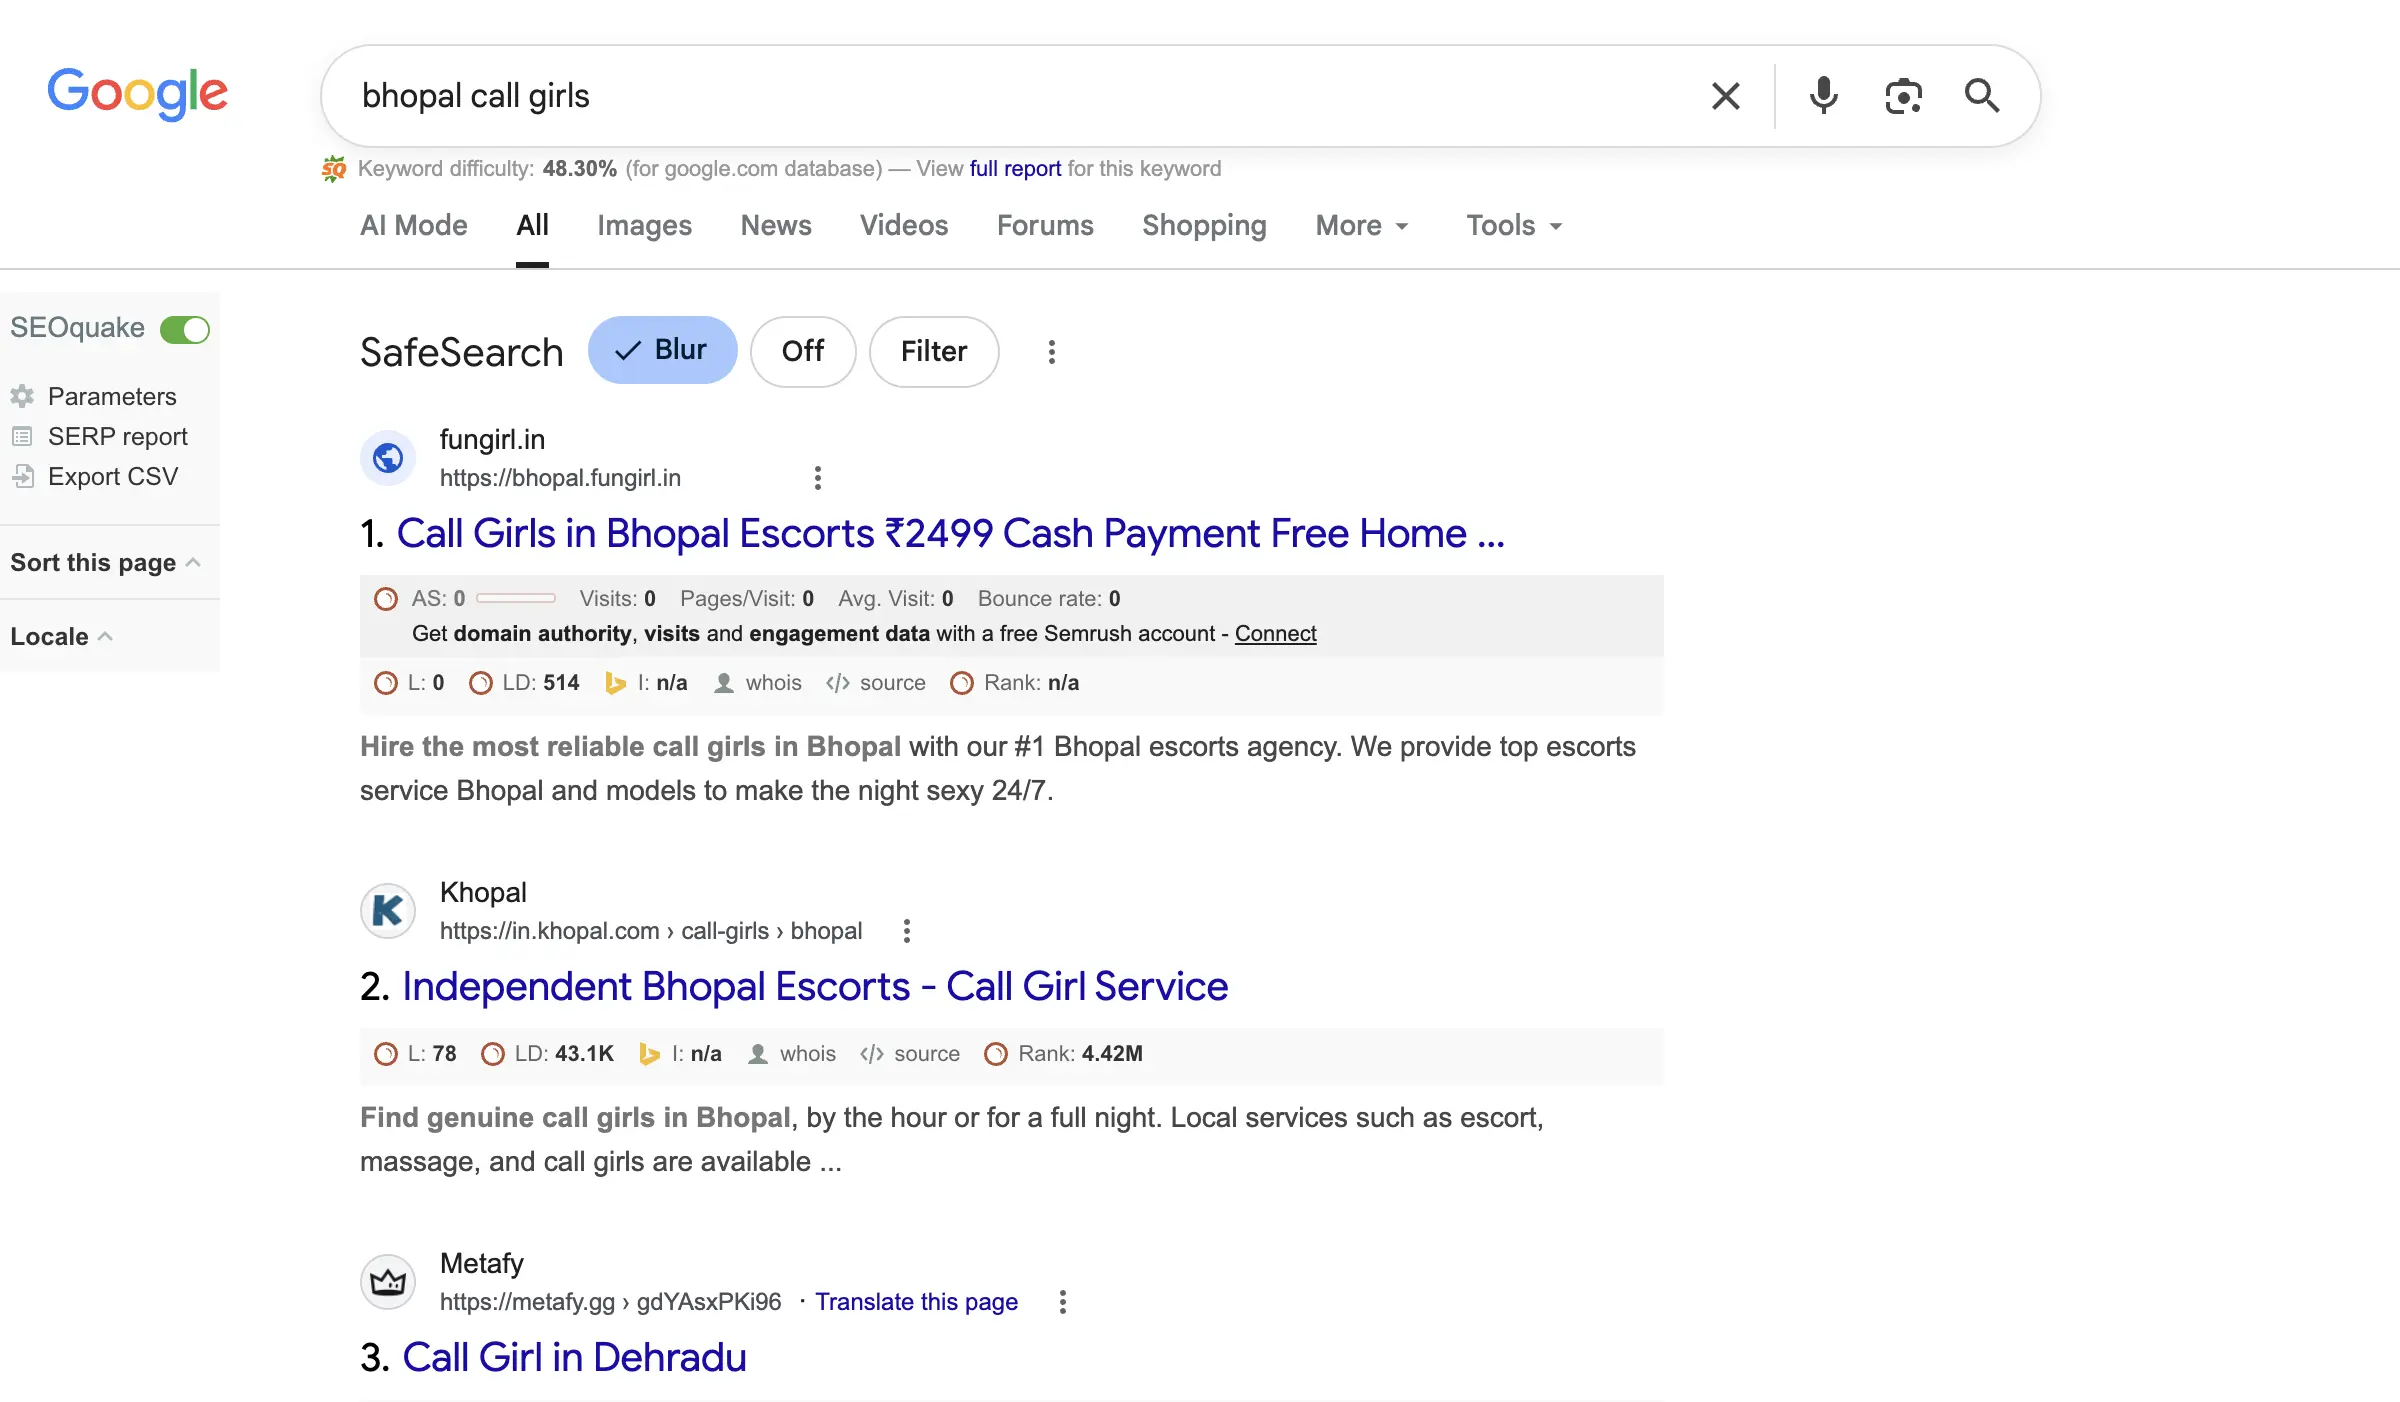Click the Export CSV icon
The height and width of the screenshot is (1402, 2400).
pyautogui.click(x=22, y=476)
